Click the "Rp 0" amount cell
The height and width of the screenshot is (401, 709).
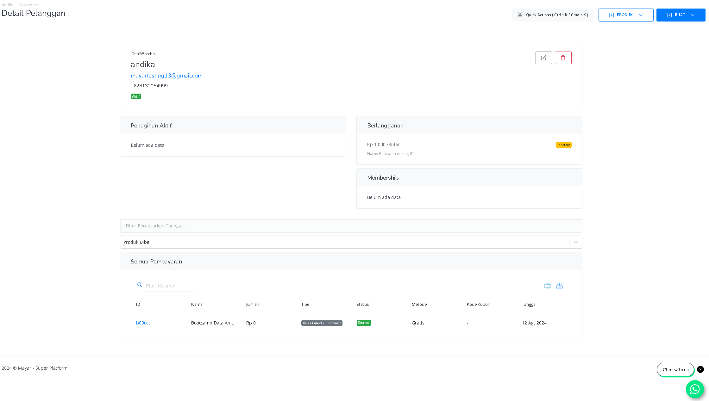[x=251, y=323]
